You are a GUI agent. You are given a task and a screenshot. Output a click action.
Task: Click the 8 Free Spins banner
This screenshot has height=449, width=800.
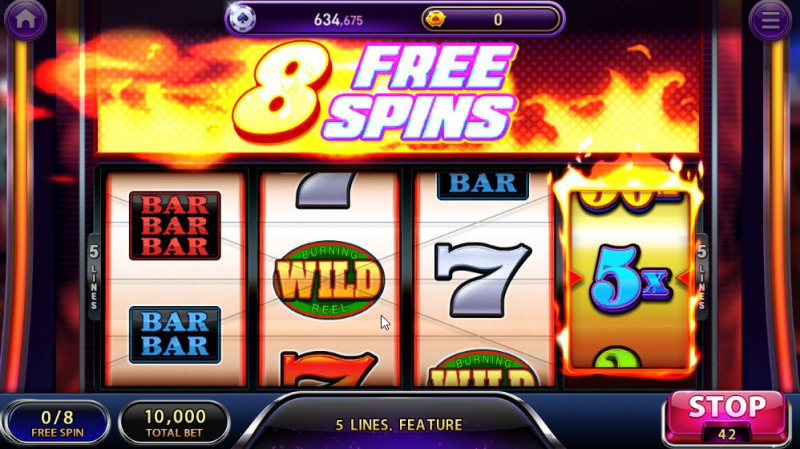(x=375, y=92)
